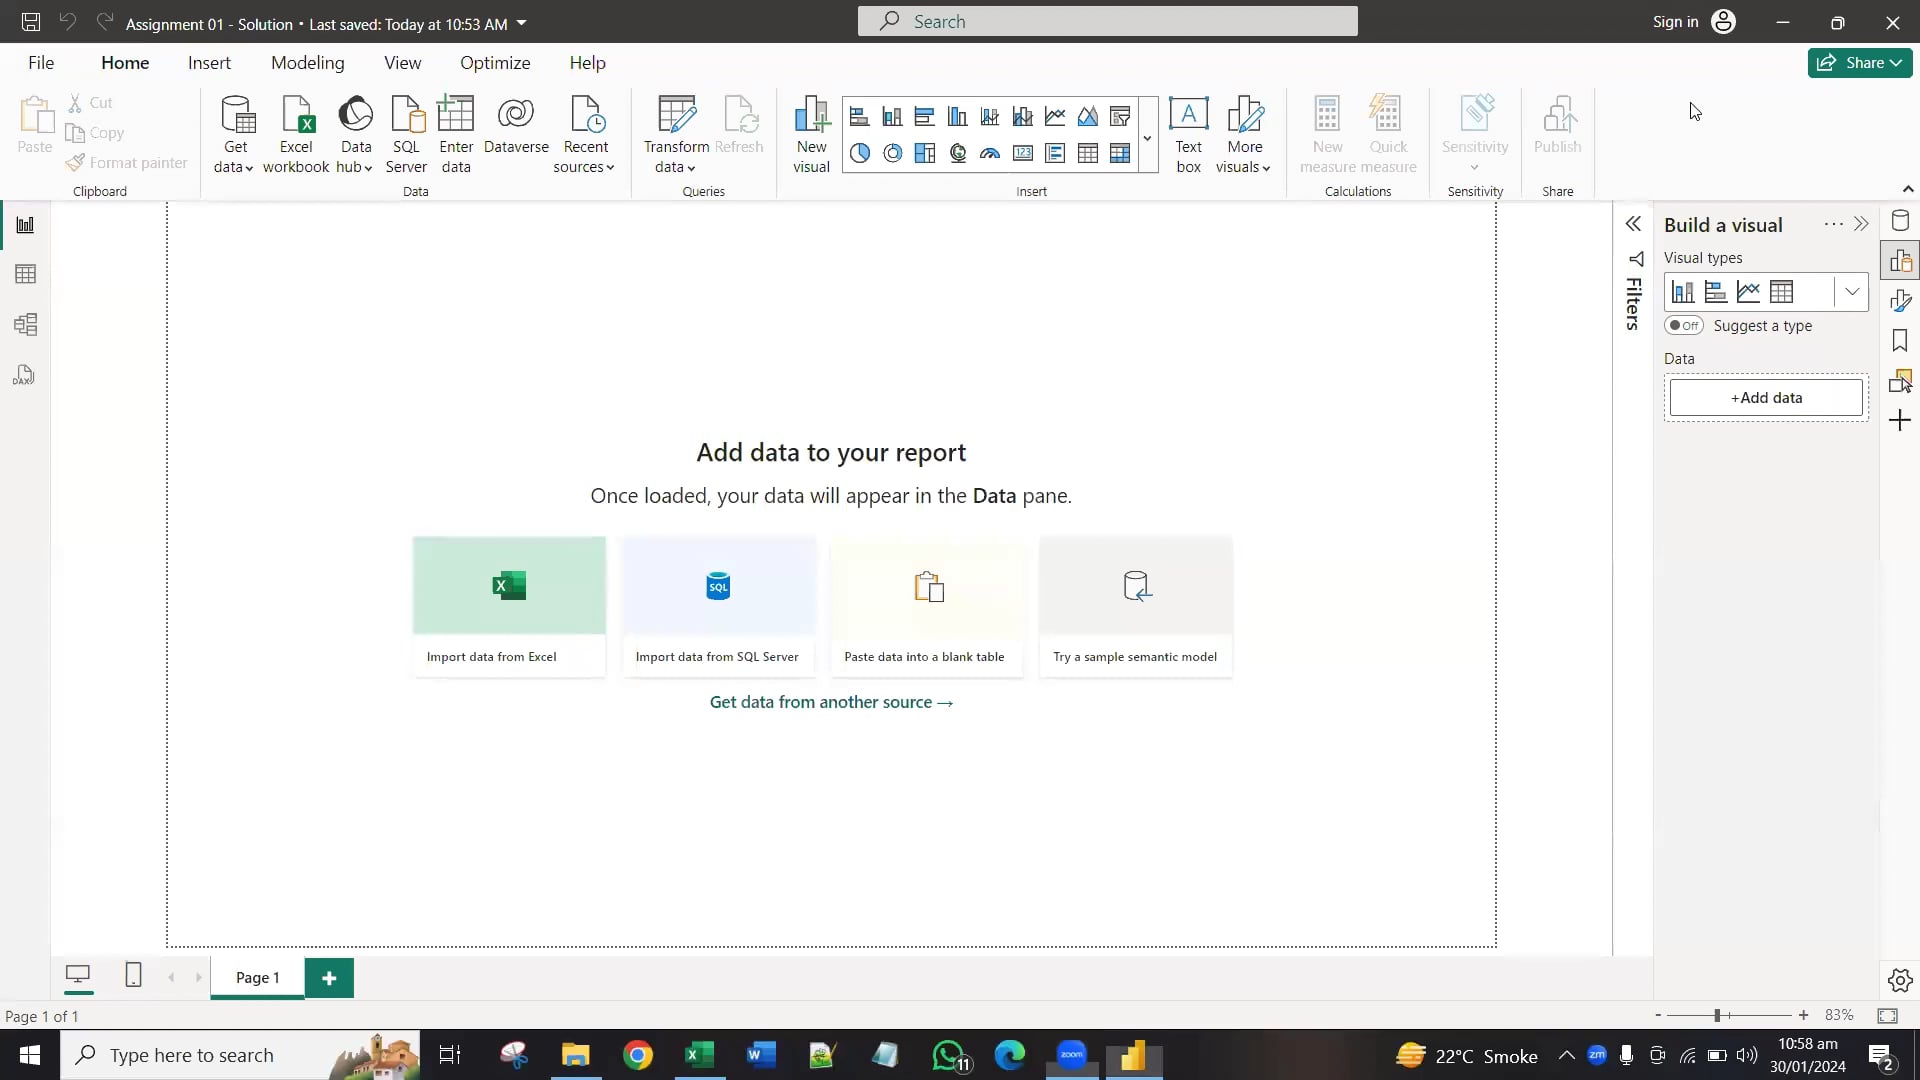Add a New visual from ribbon
This screenshot has height=1080, width=1920.
point(811,133)
